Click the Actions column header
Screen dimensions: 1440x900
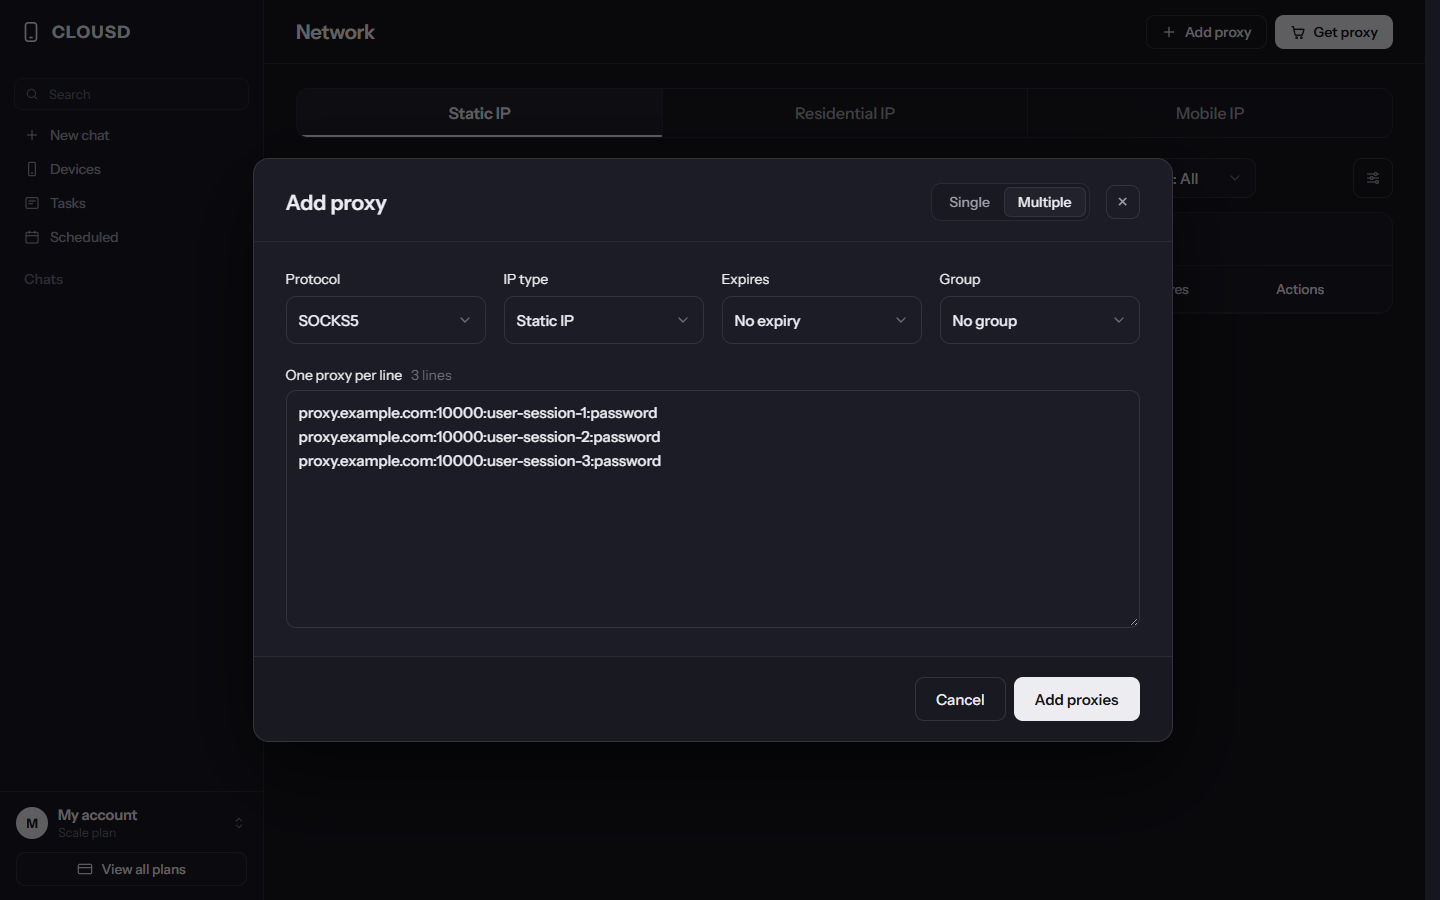point(1300,289)
